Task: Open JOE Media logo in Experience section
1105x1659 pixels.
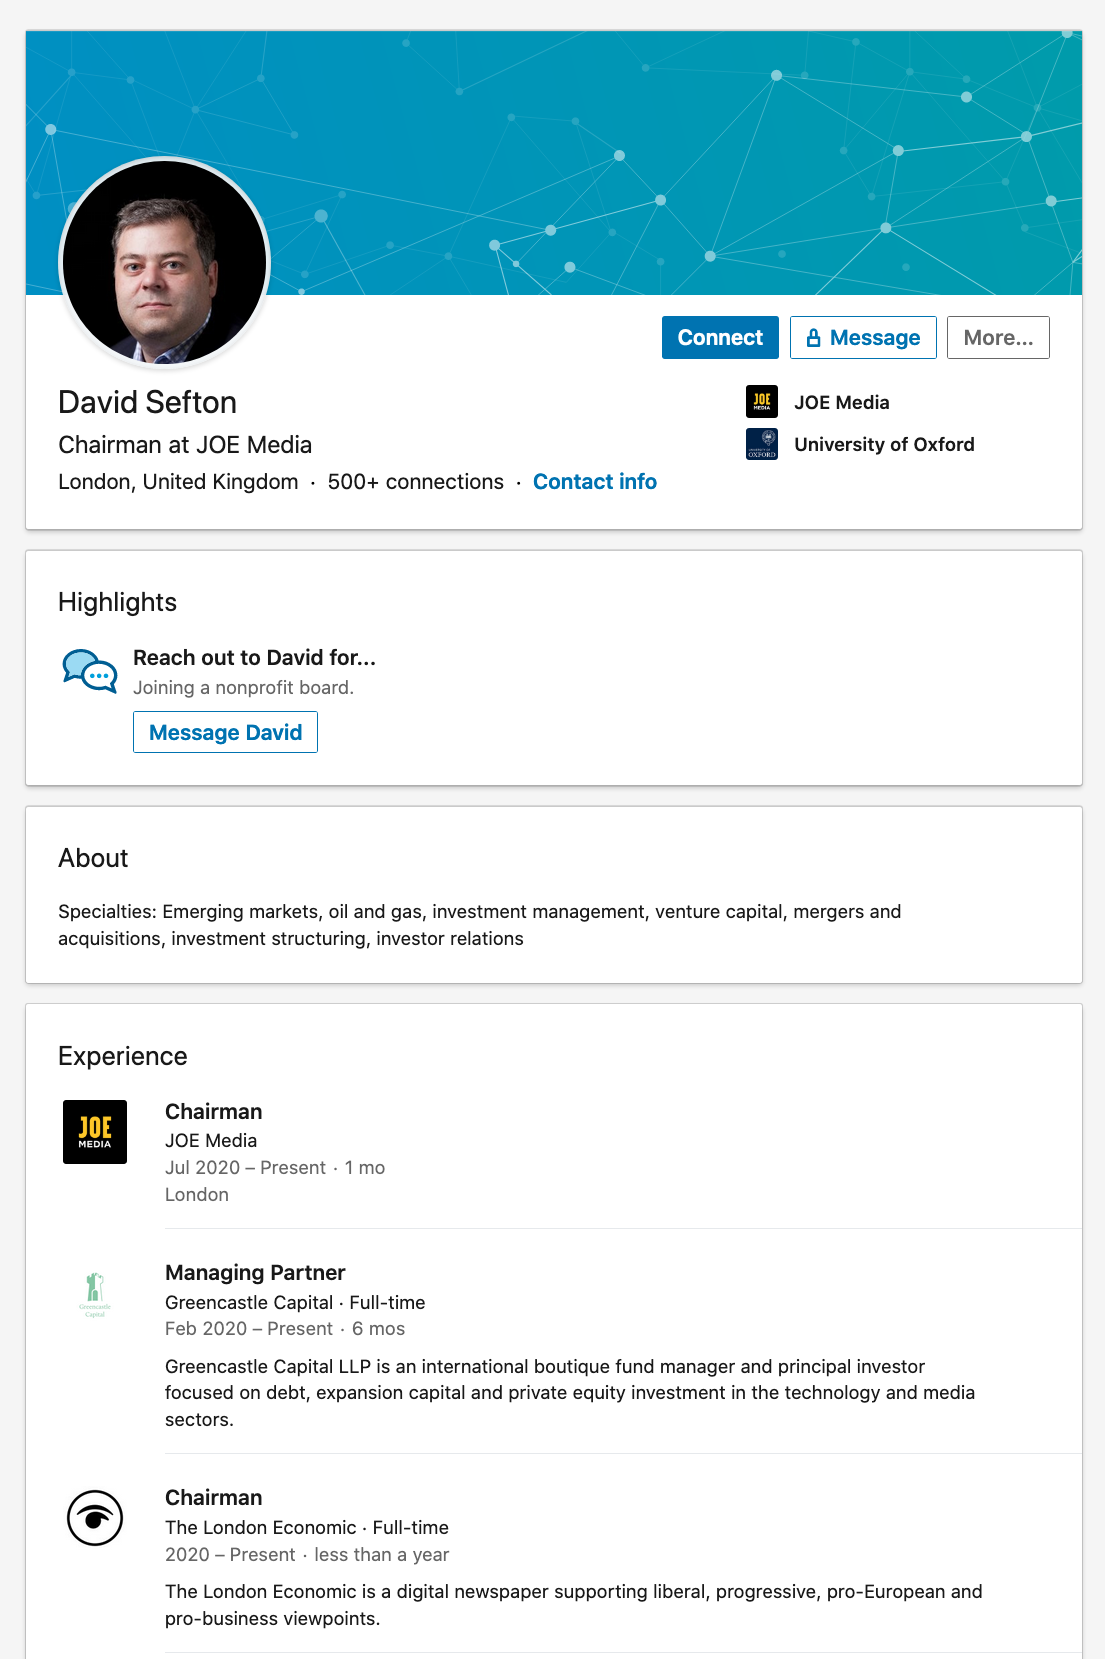Action: (95, 1132)
